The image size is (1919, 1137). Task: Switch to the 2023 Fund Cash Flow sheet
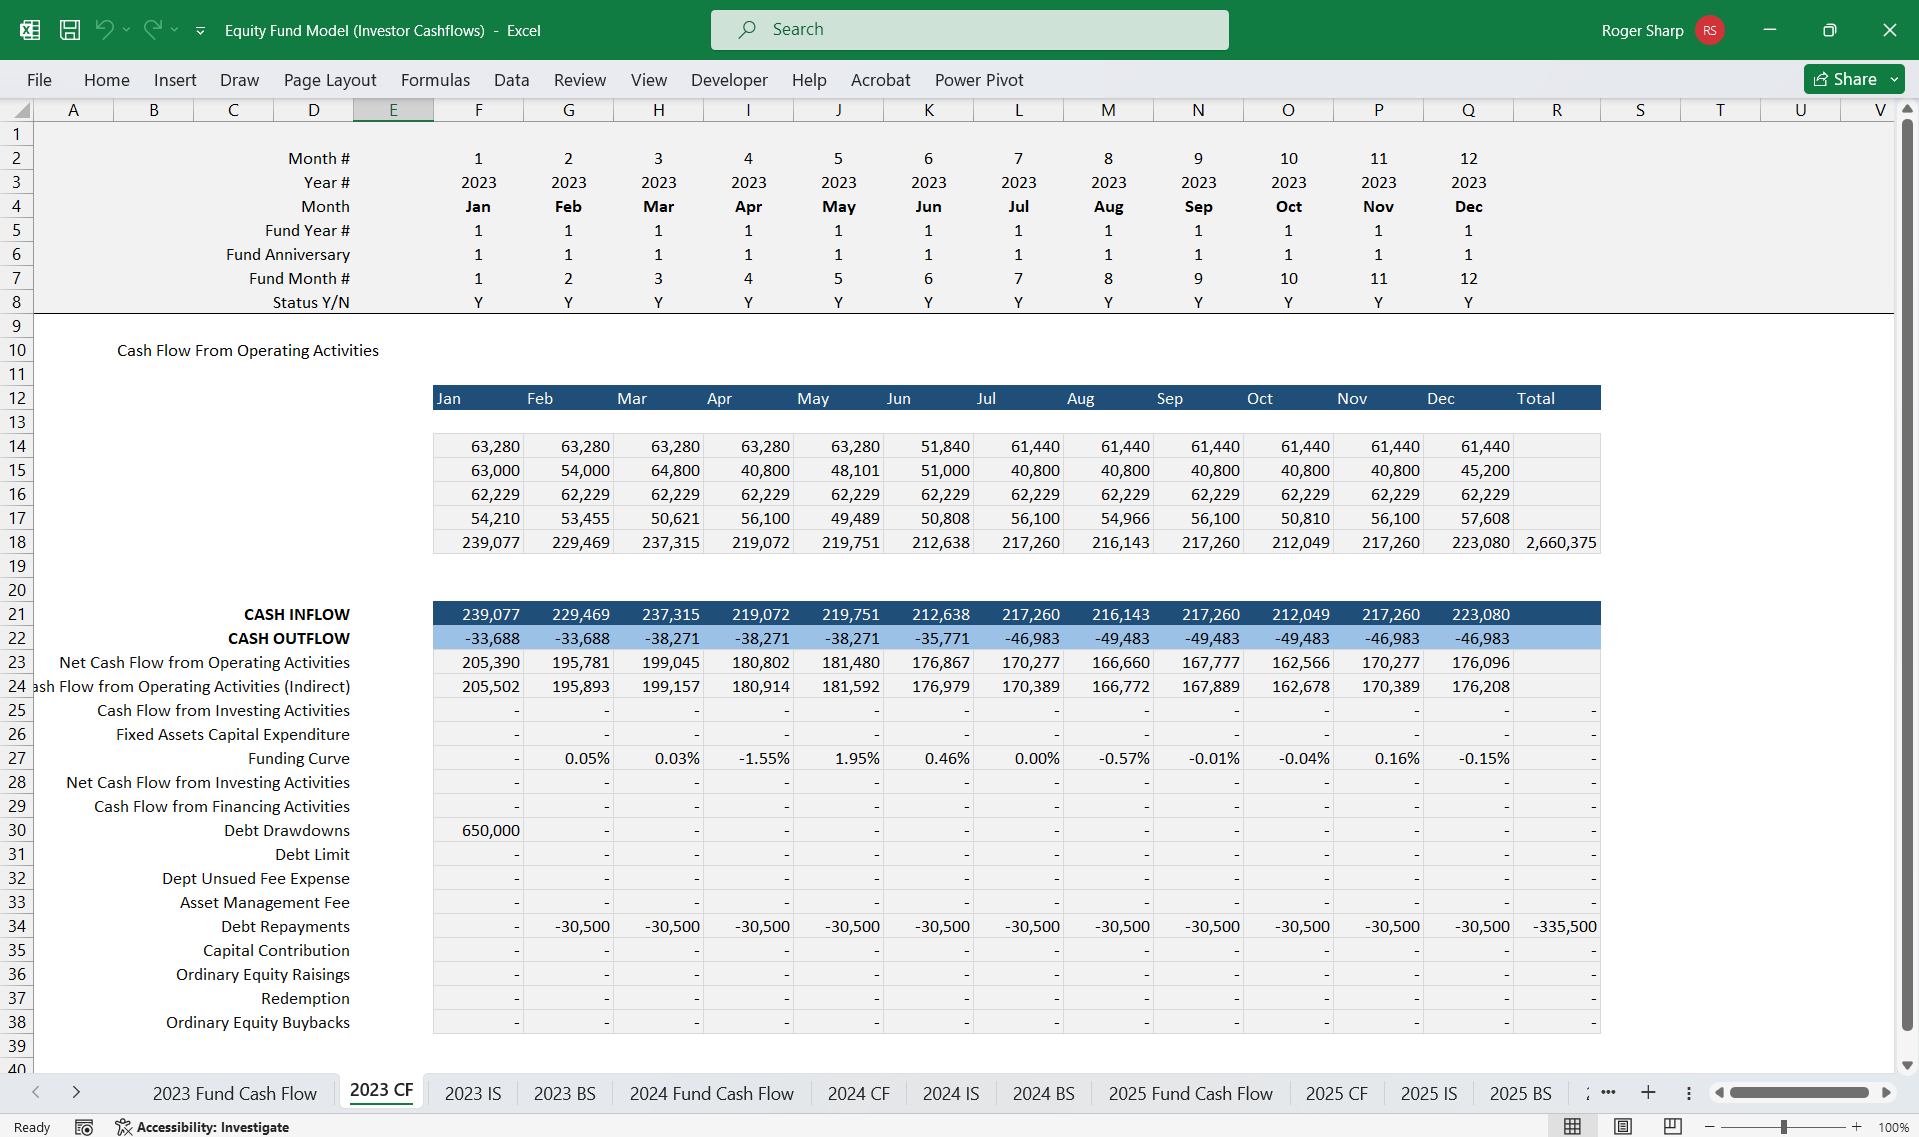[x=234, y=1093]
